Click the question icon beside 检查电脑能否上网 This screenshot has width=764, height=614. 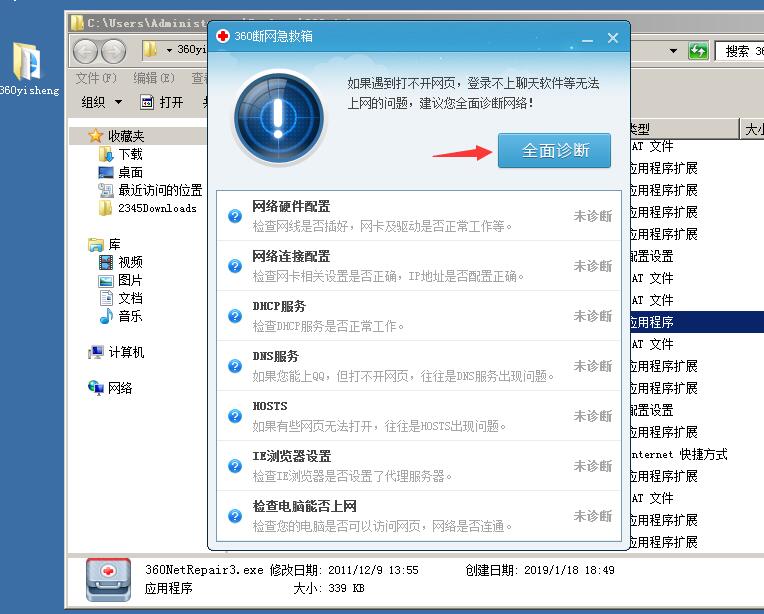tap(235, 516)
